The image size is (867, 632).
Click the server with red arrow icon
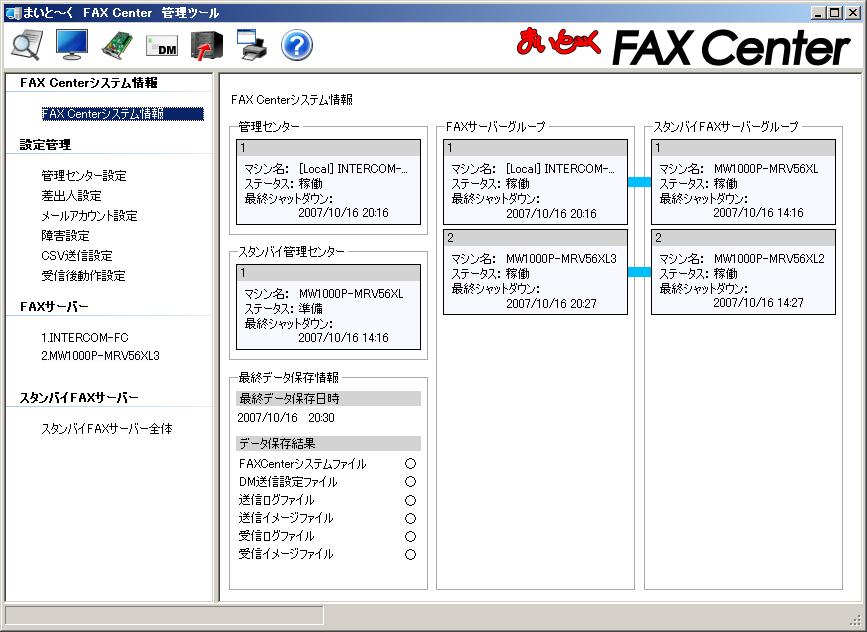click(x=207, y=45)
